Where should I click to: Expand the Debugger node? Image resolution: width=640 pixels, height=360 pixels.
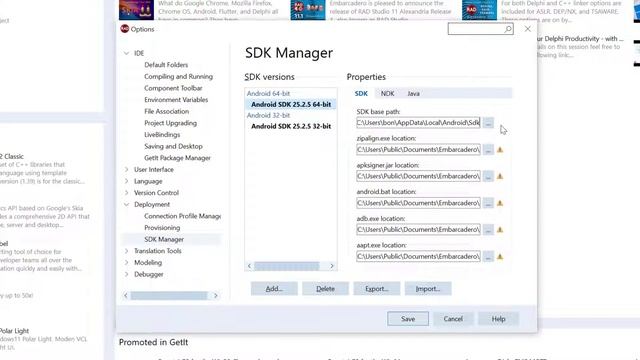click(x=127, y=274)
